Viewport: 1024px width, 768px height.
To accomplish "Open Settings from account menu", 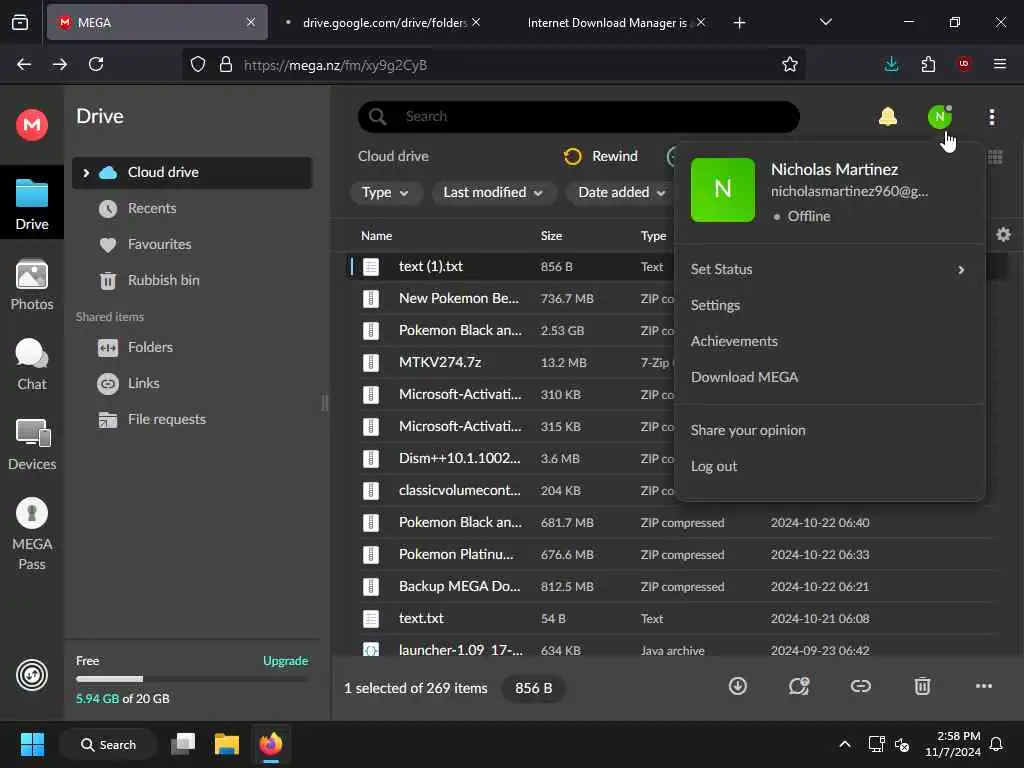I will [715, 306].
